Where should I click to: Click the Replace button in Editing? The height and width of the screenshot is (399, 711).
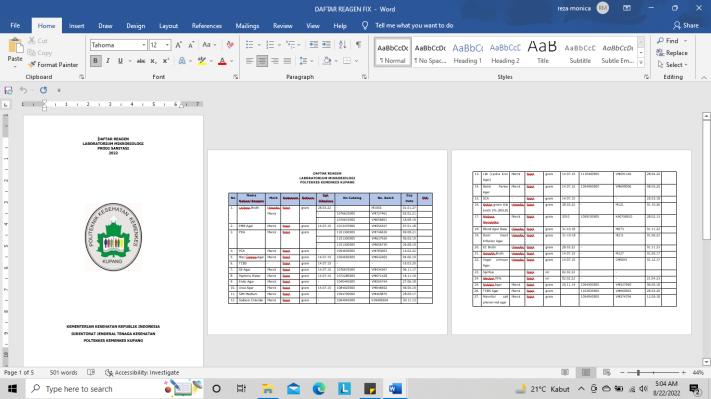(x=672, y=53)
